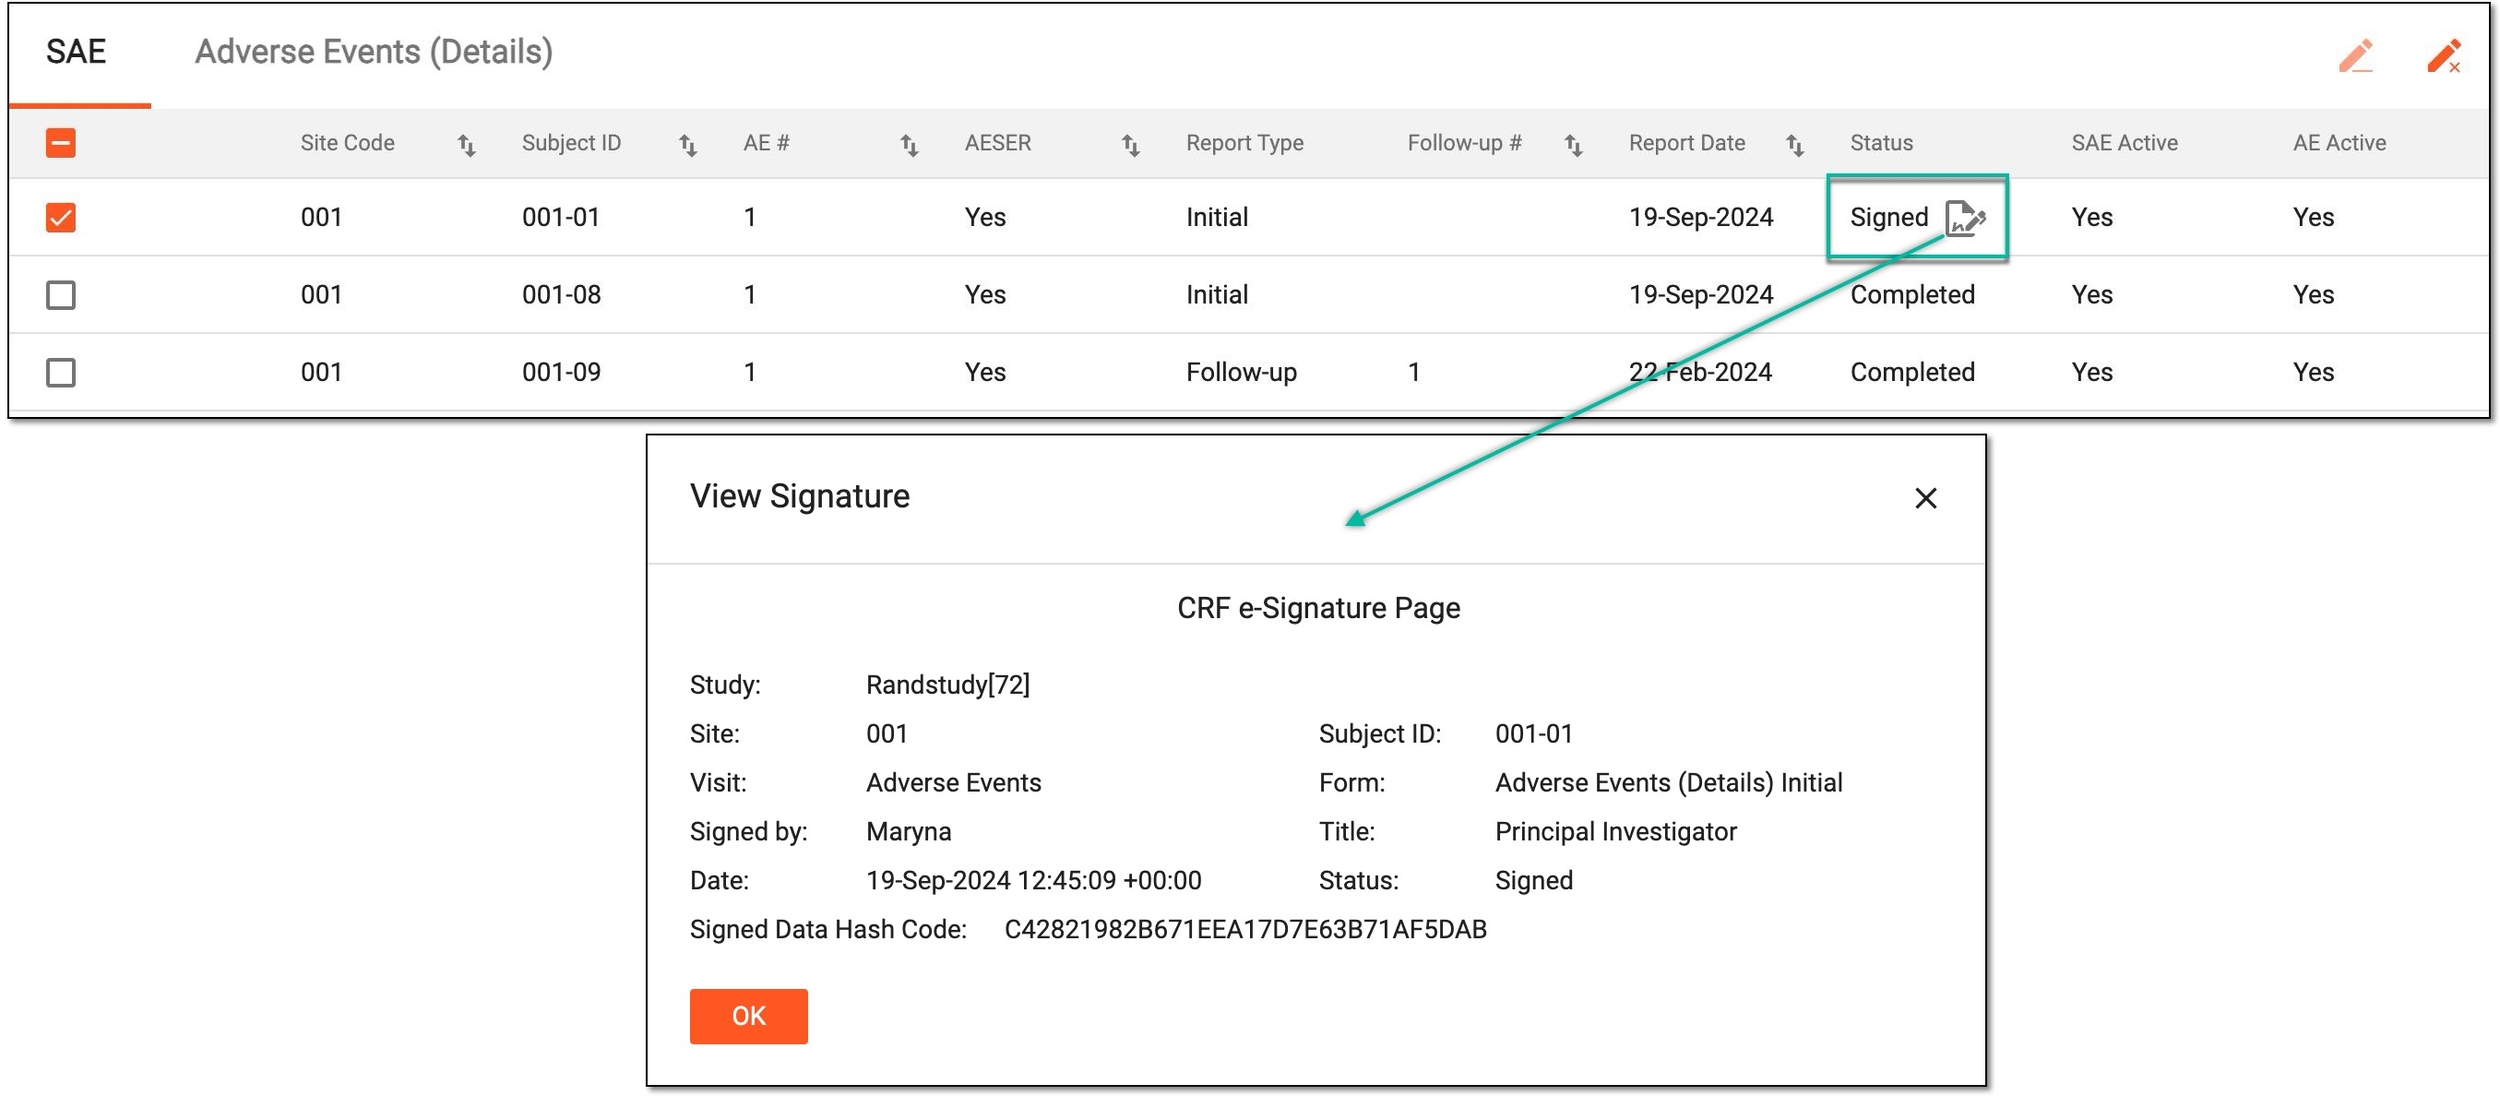Confirm with the OK button
The width and height of the screenshot is (2500, 1096).
coord(748,1016)
